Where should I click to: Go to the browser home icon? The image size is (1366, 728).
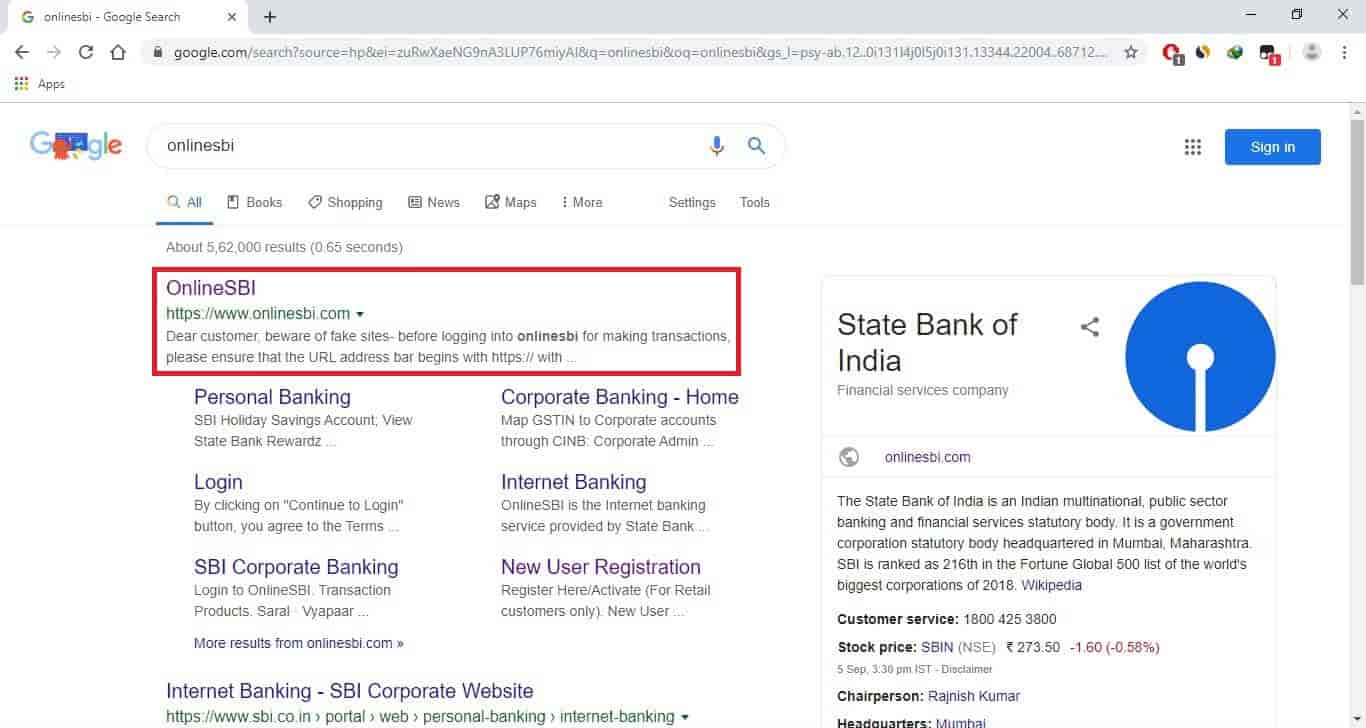click(x=118, y=52)
